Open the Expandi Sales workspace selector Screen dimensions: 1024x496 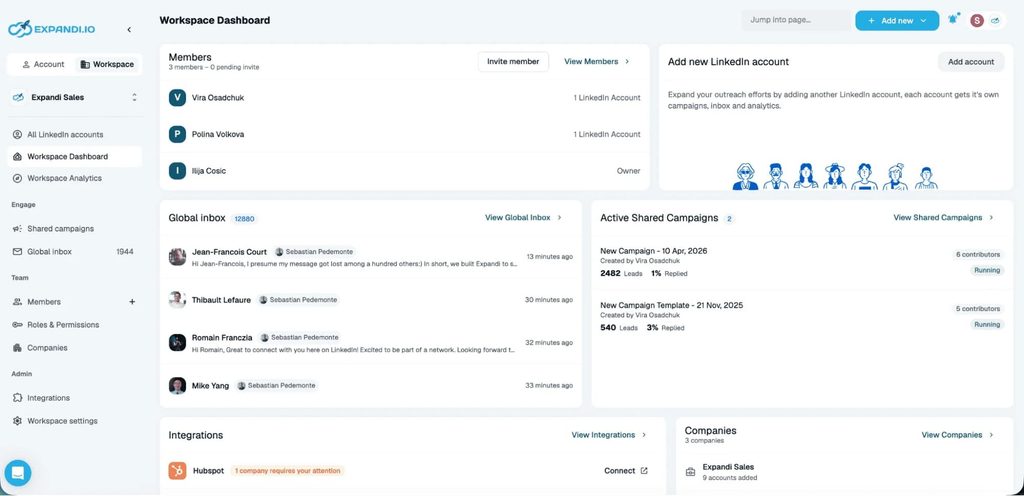[74, 97]
